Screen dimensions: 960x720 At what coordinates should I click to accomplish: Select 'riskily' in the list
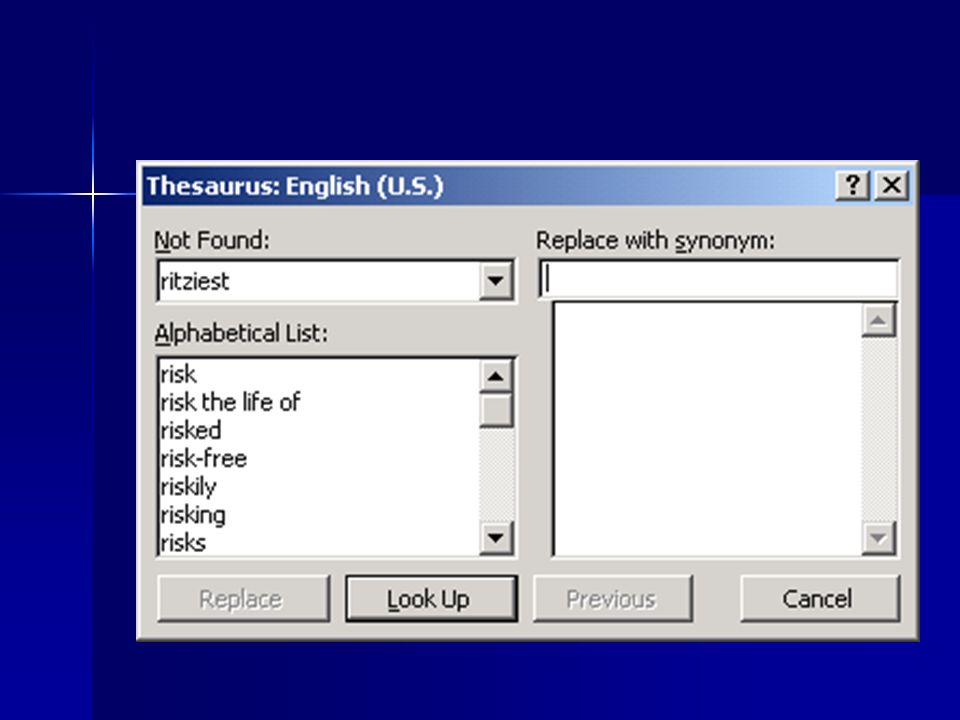(319, 487)
